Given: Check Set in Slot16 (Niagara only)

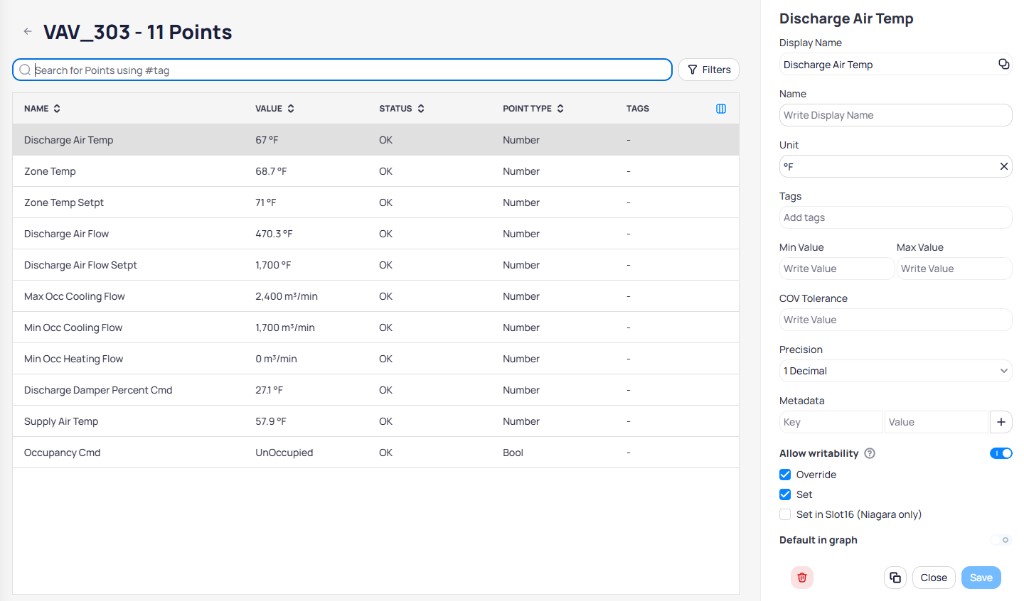Looking at the screenshot, I should point(785,515).
